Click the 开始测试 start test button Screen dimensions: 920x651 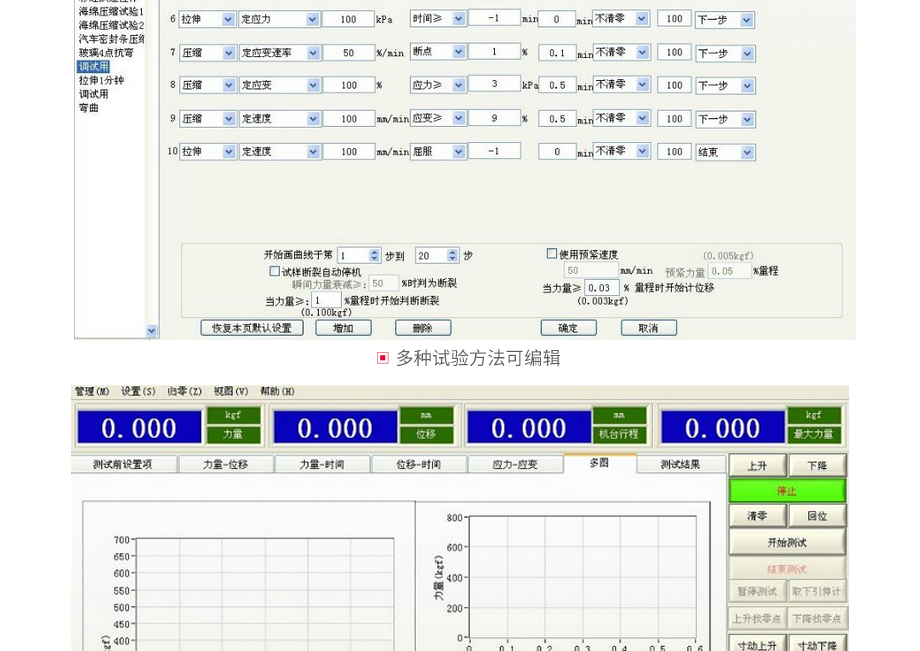(787, 542)
